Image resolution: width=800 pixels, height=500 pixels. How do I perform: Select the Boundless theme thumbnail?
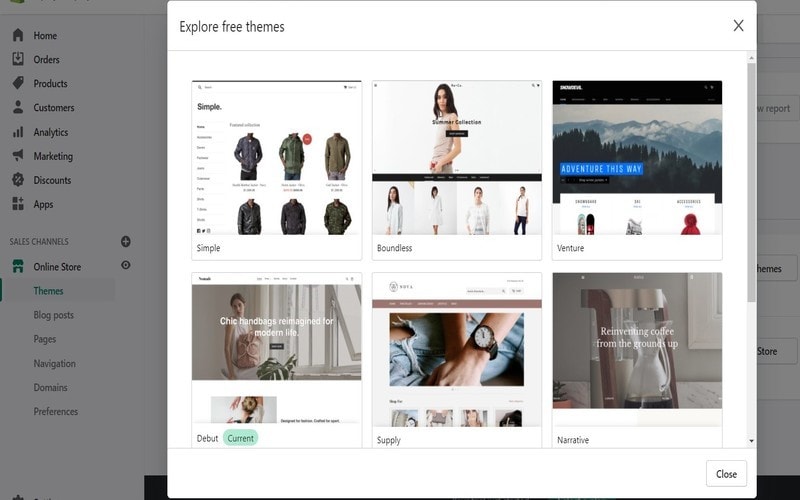click(457, 158)
